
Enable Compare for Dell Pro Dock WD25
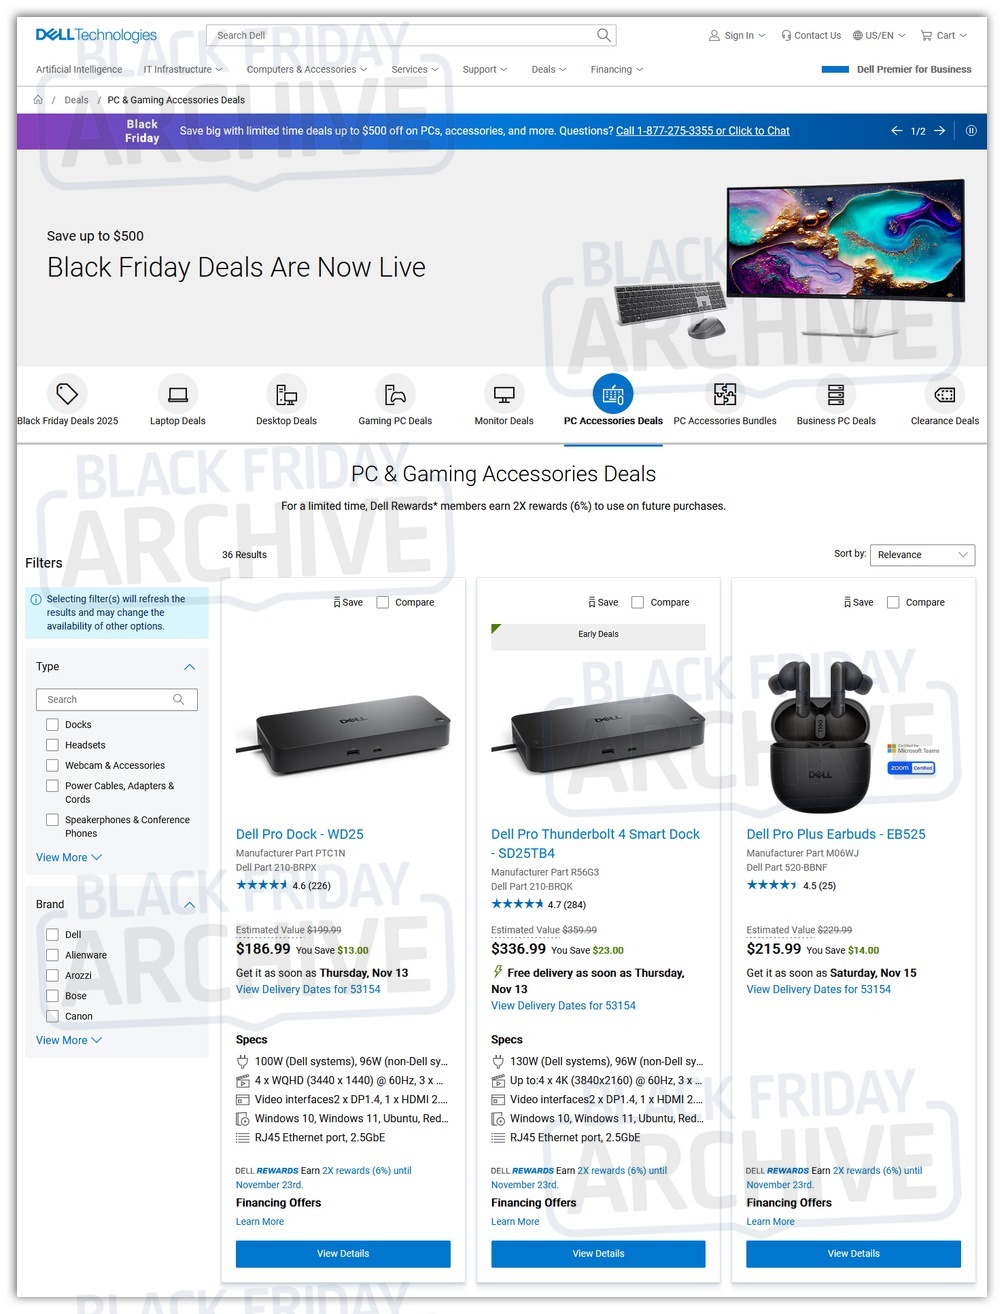point(382,602)
